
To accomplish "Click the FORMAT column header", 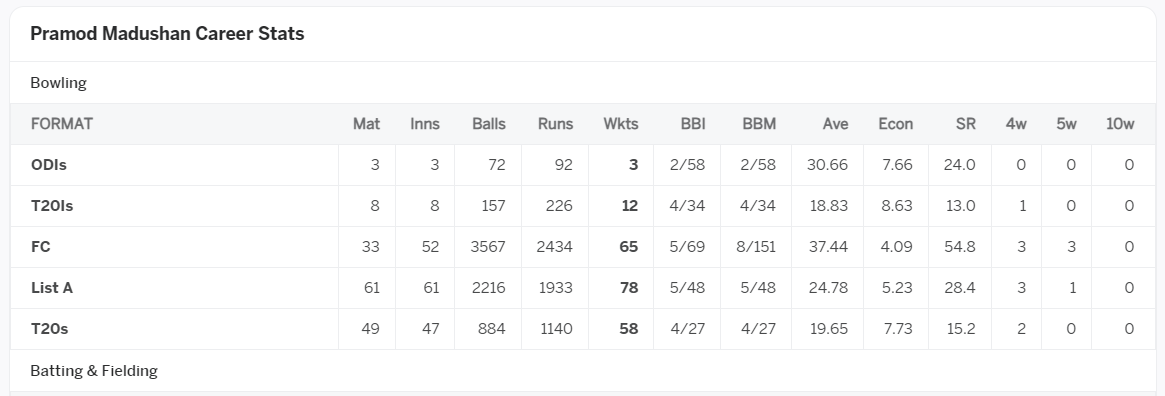I will point(62,124).
